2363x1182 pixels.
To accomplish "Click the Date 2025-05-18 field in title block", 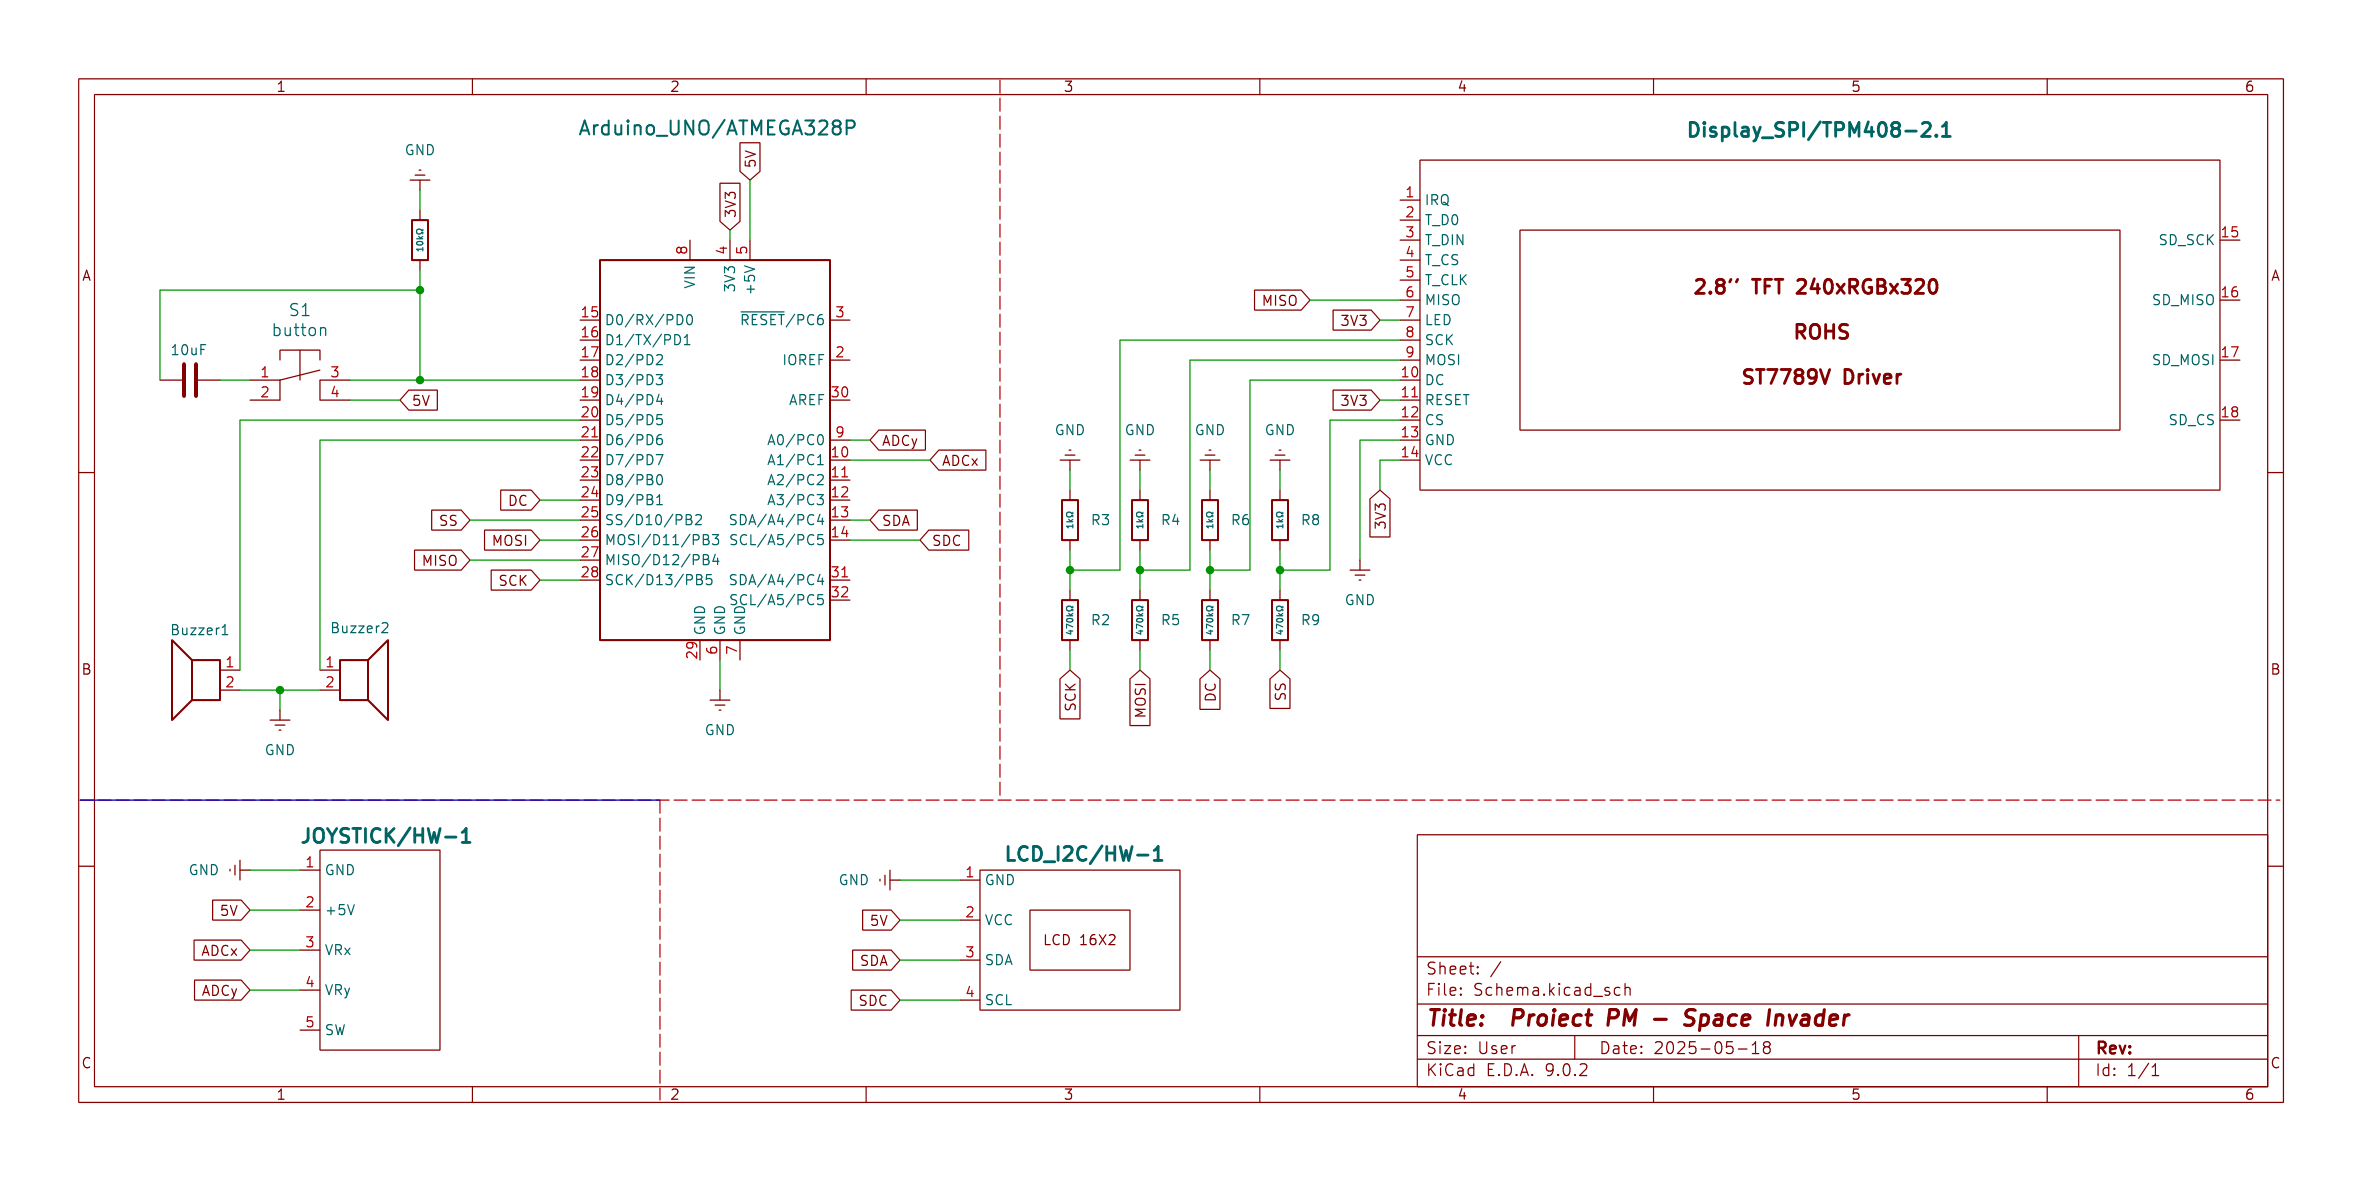I will [x=1687, y=1047].
